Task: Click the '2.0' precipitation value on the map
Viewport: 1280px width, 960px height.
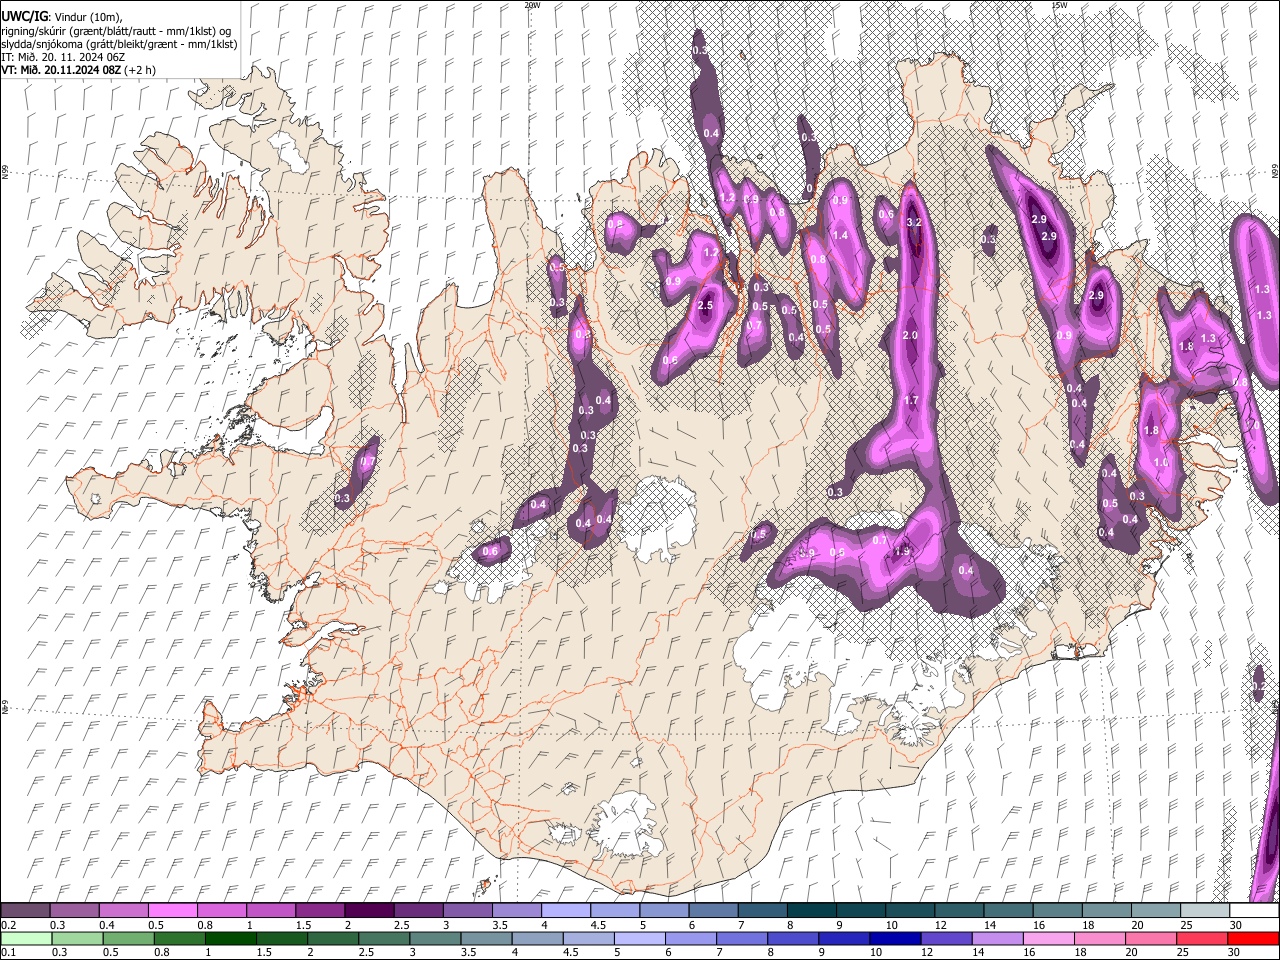Action: click(910, 335)
